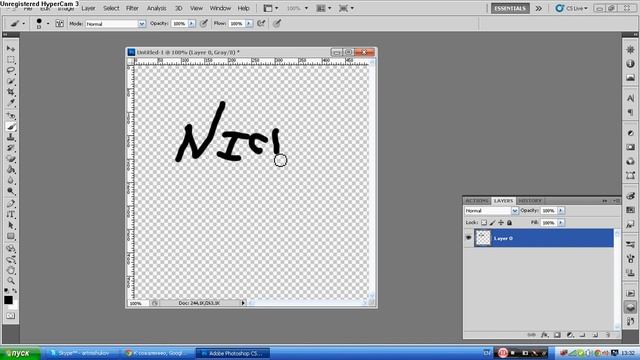This screenshot has height=360, width=640.
Task: Select the History Brush tool
Action: tap(11, 148)
